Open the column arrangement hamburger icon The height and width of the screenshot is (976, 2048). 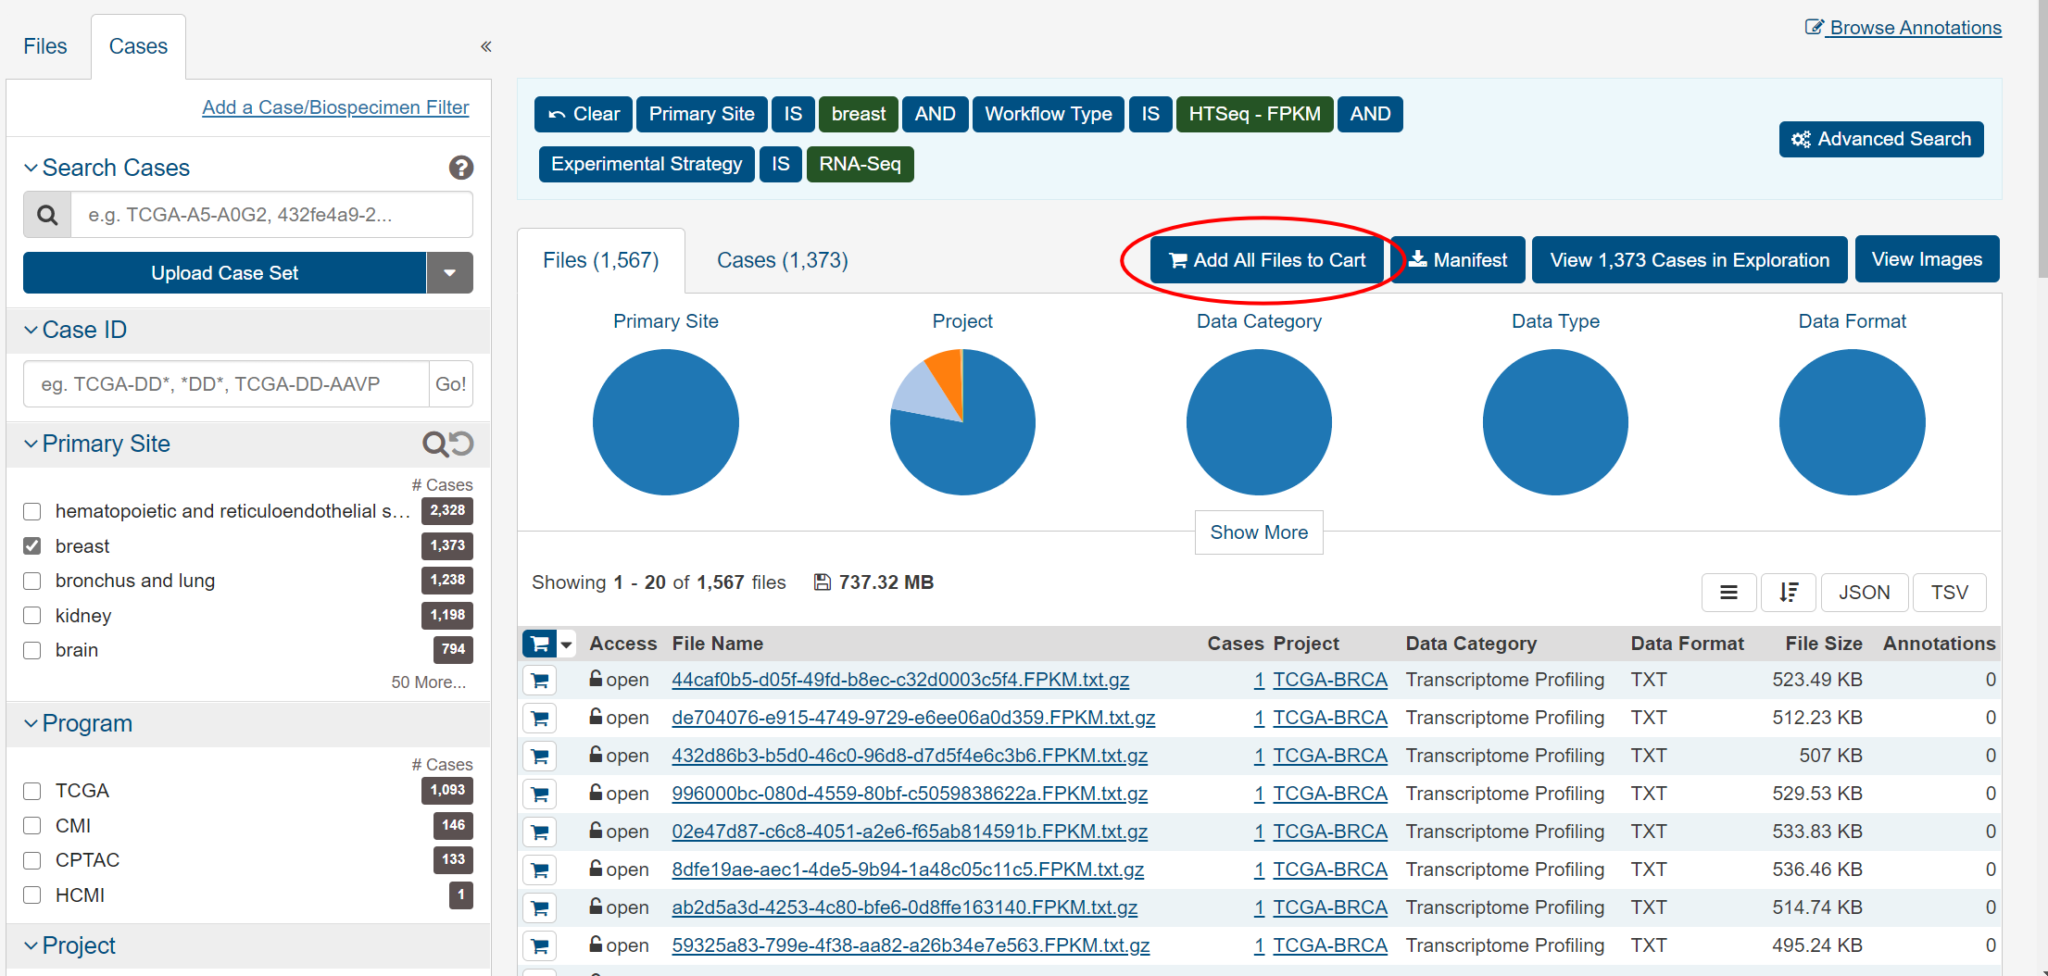pos(1728,592)
